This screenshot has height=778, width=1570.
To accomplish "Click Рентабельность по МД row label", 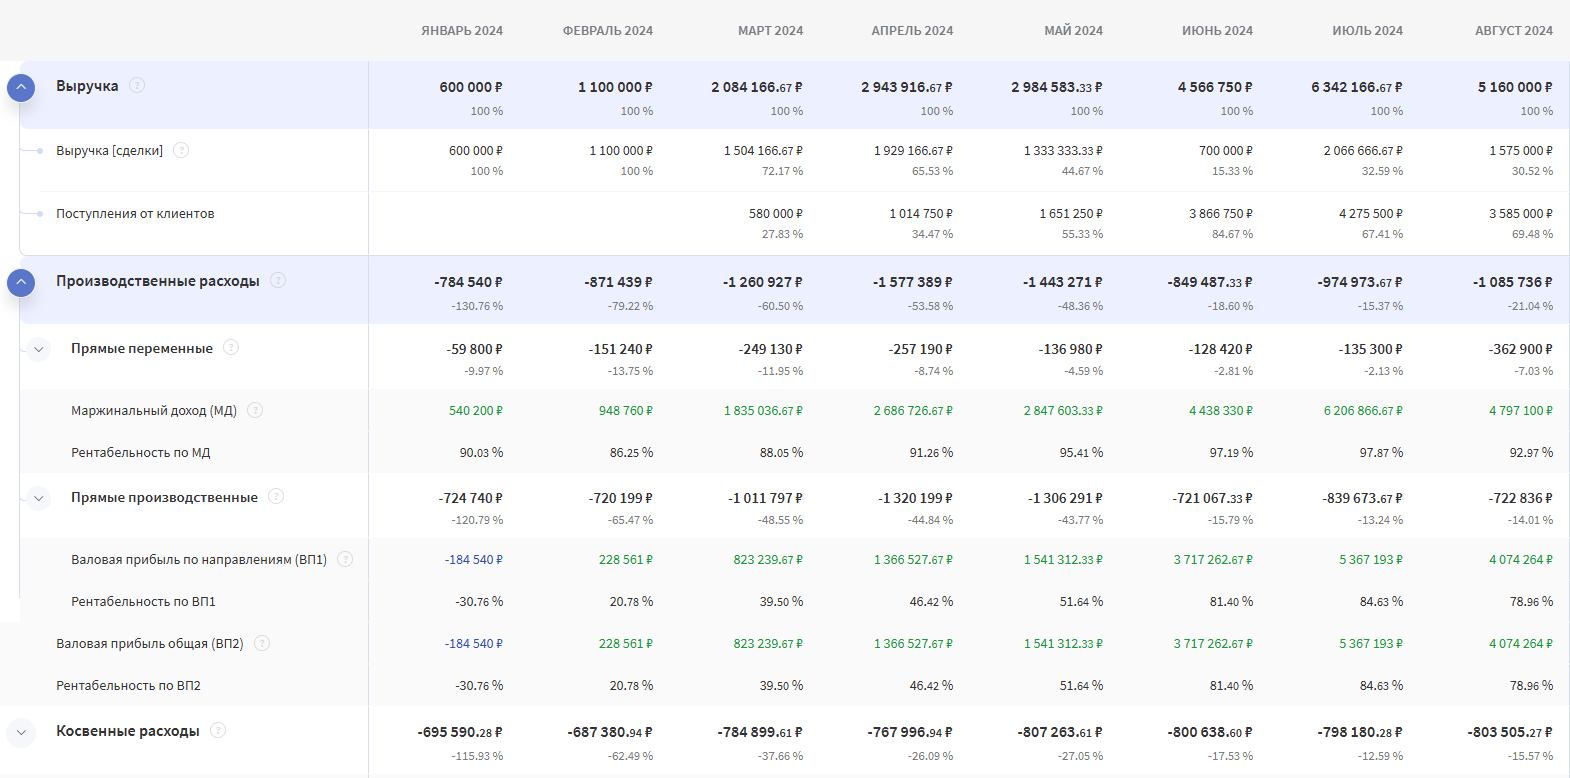I will [x=141, y=453].
